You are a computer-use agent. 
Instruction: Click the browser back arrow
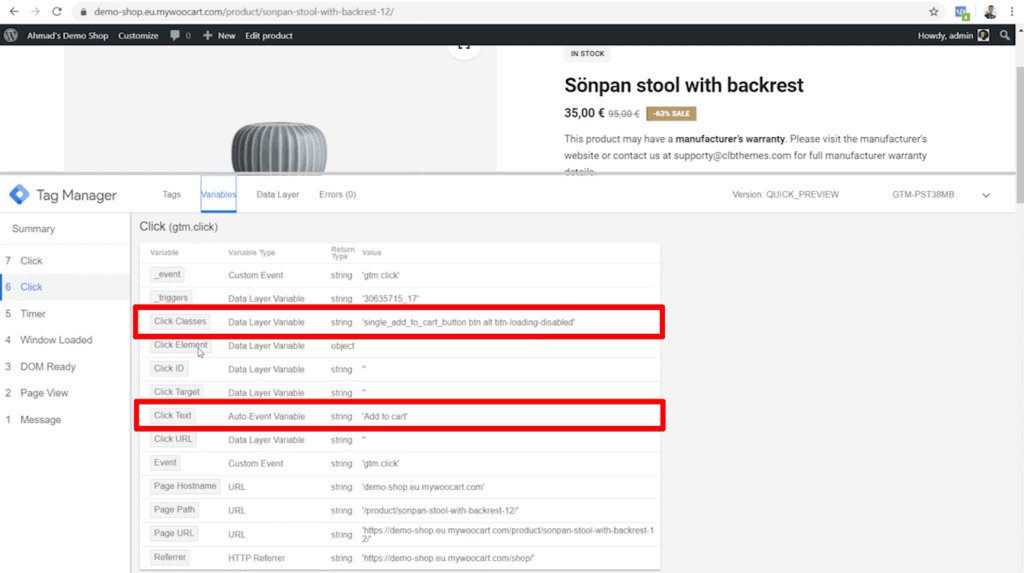tap(14, 12)
